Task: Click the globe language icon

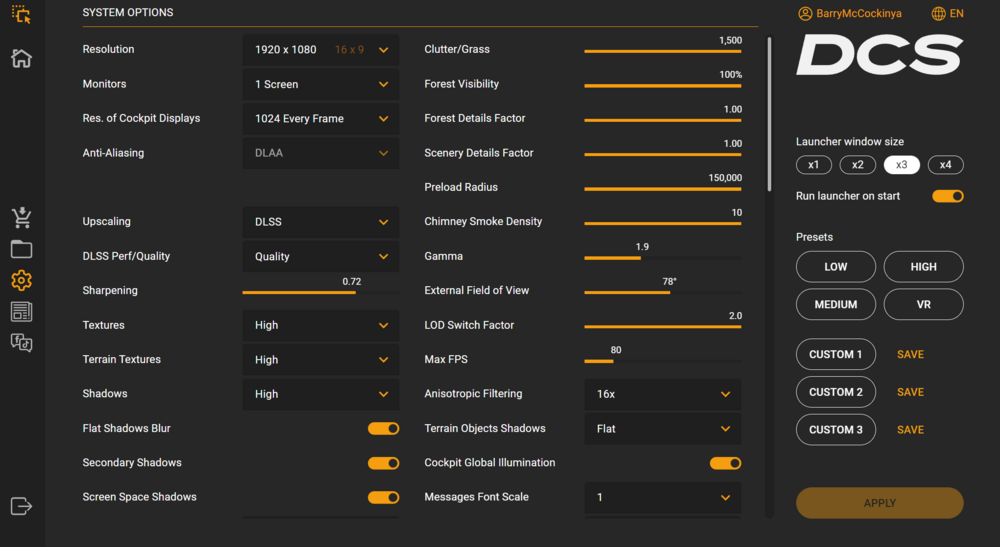Action: point(938,14)
